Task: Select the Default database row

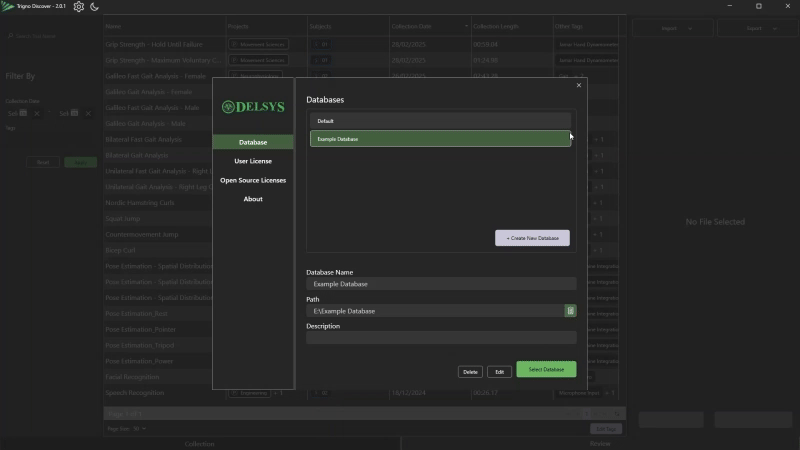Action: click(440, 121)
